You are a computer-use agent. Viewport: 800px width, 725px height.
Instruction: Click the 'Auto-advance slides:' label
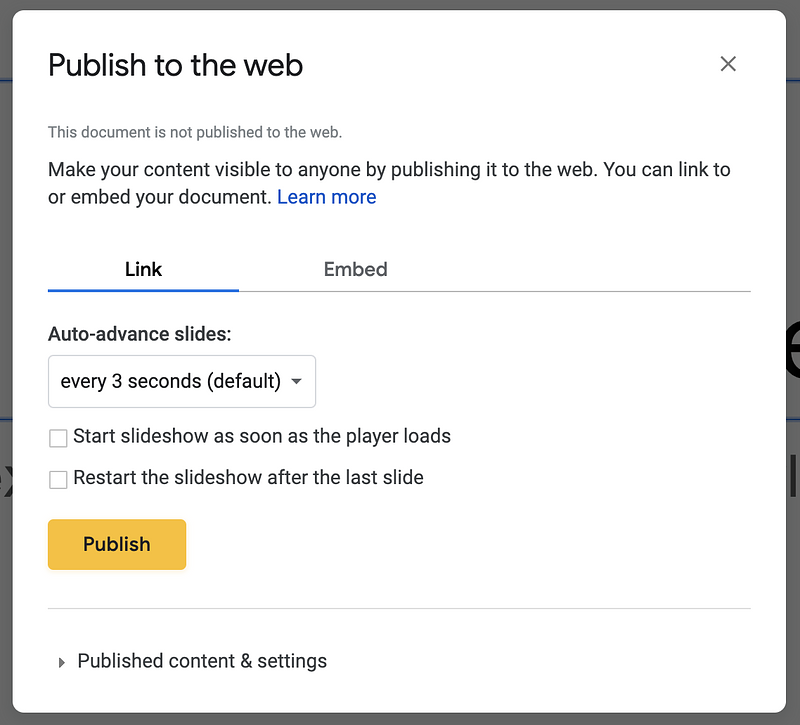[x=140, y=334]
